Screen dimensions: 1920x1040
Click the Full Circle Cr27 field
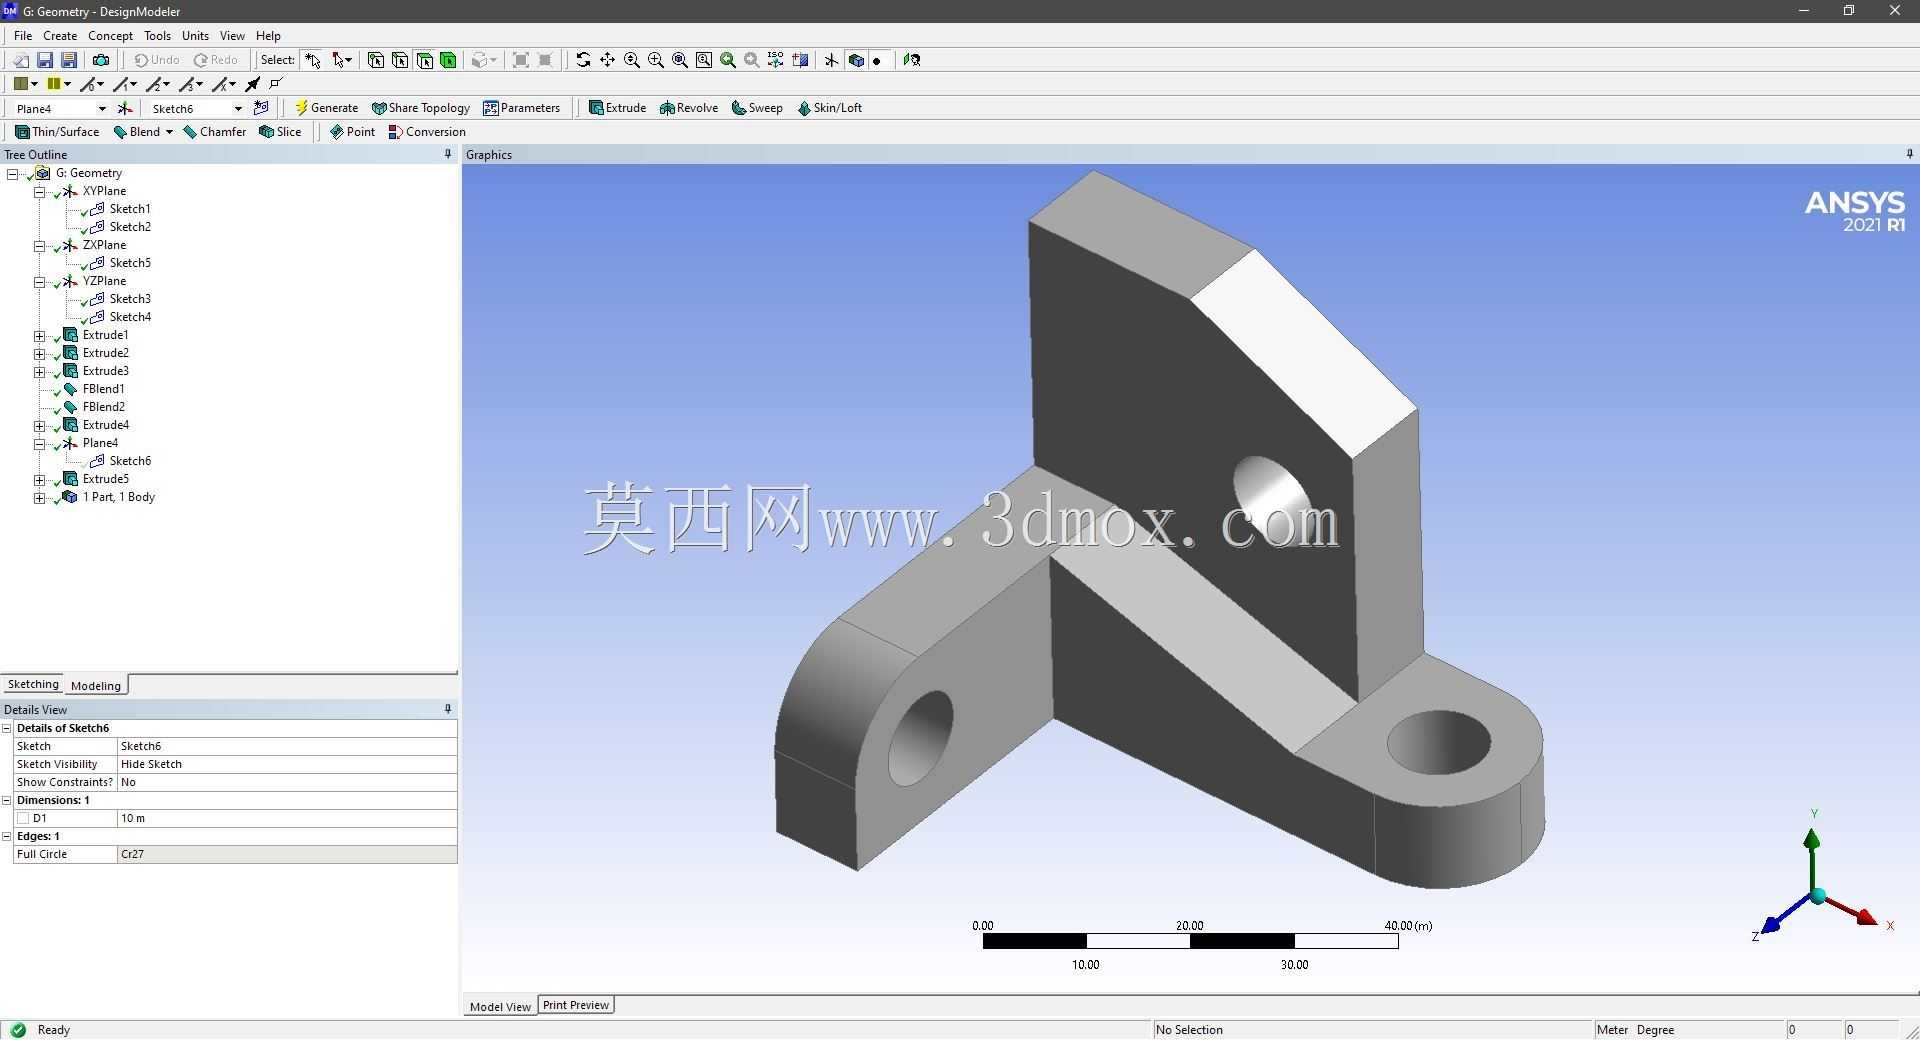[x=287, y=854]
